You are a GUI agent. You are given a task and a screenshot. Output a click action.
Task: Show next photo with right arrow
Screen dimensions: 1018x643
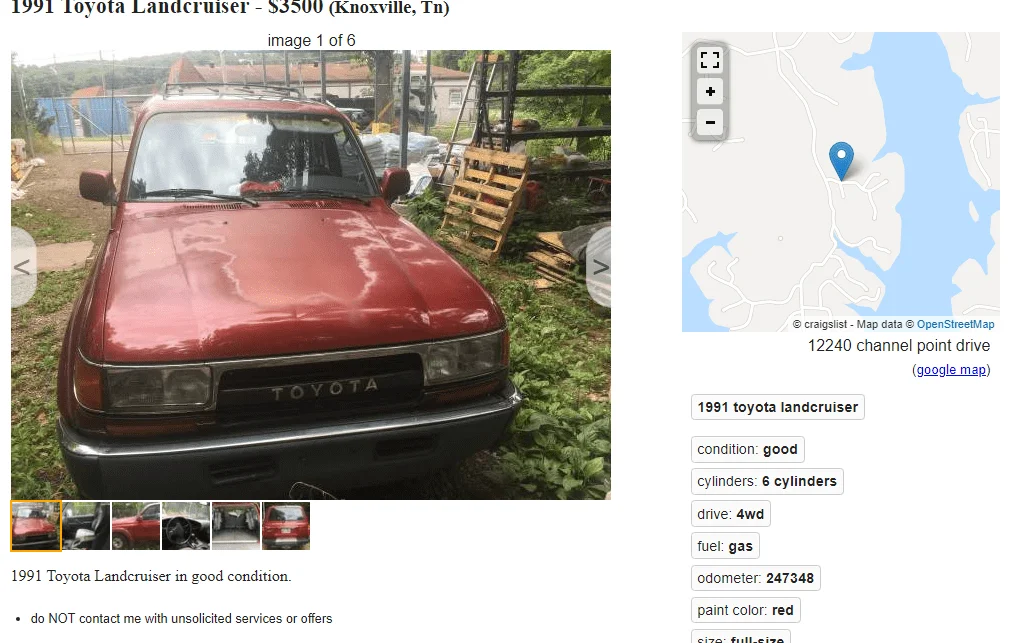599,267
